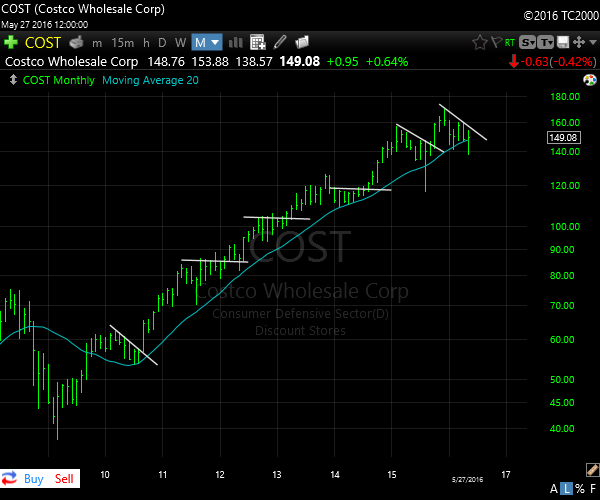Click the high price 153.88 value
The image size is (600, 500).
pos(210,62)
